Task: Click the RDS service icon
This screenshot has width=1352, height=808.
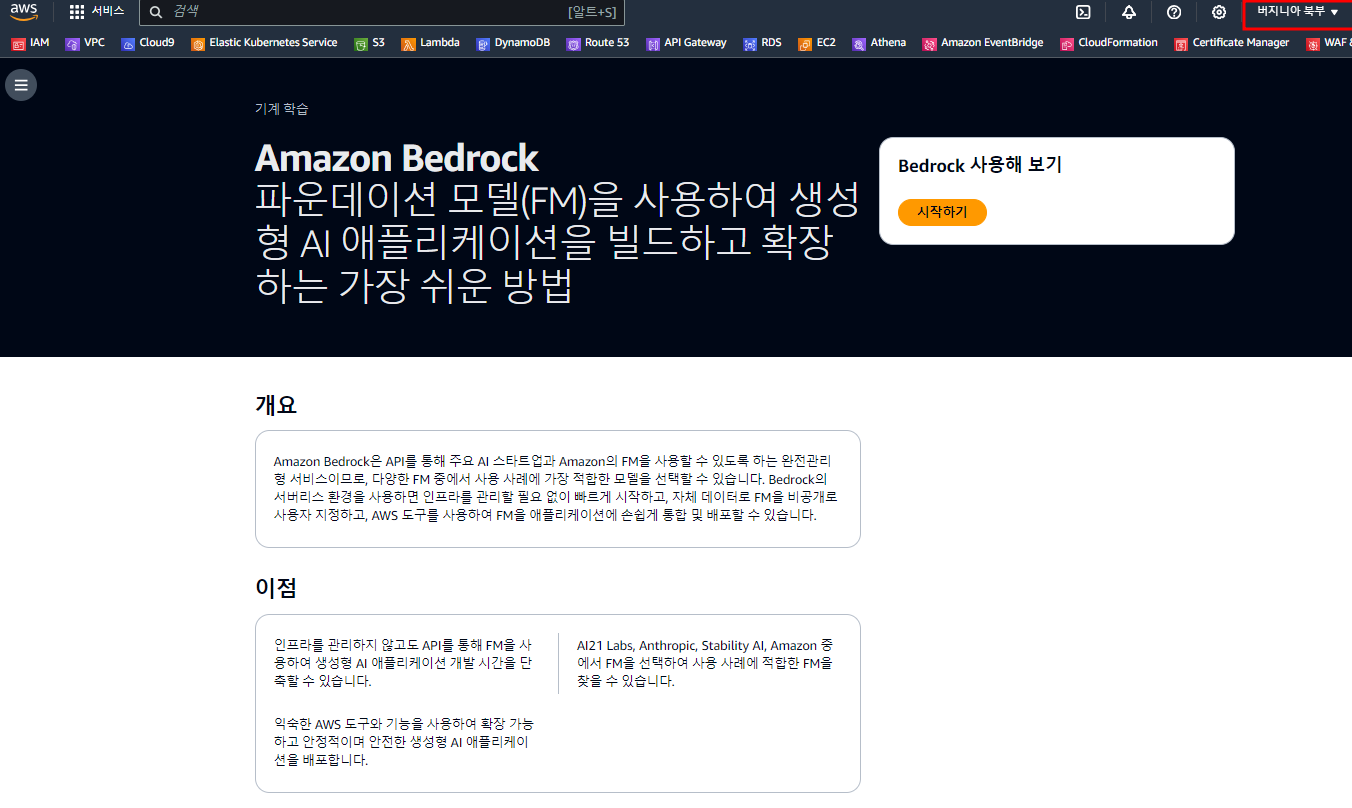Action: (749, 44)
